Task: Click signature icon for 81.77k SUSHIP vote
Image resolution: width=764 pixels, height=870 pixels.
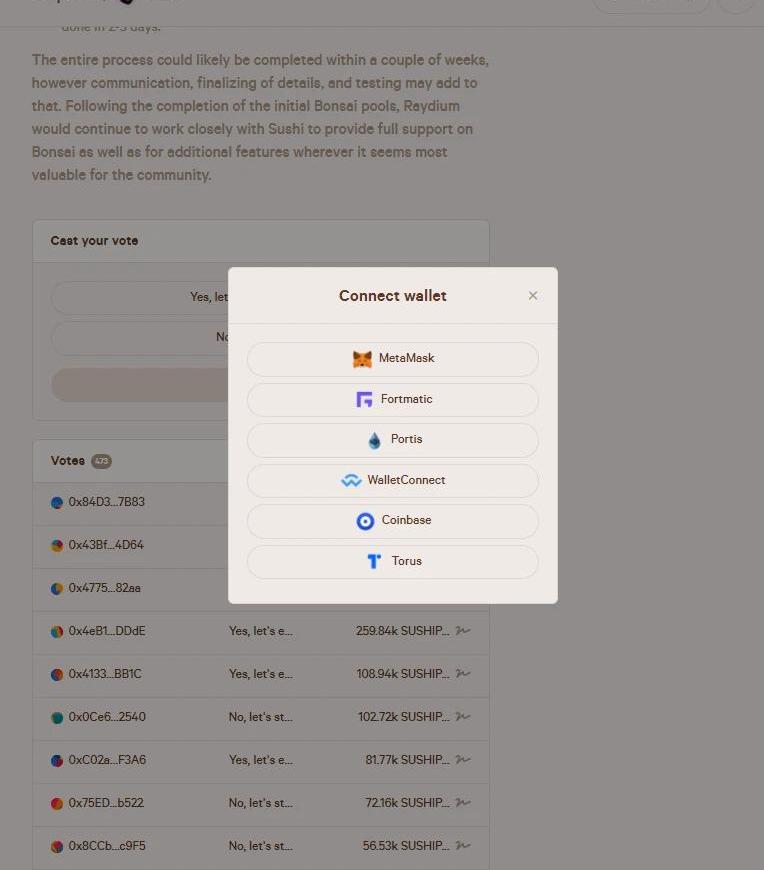Action: pos(463,760)
